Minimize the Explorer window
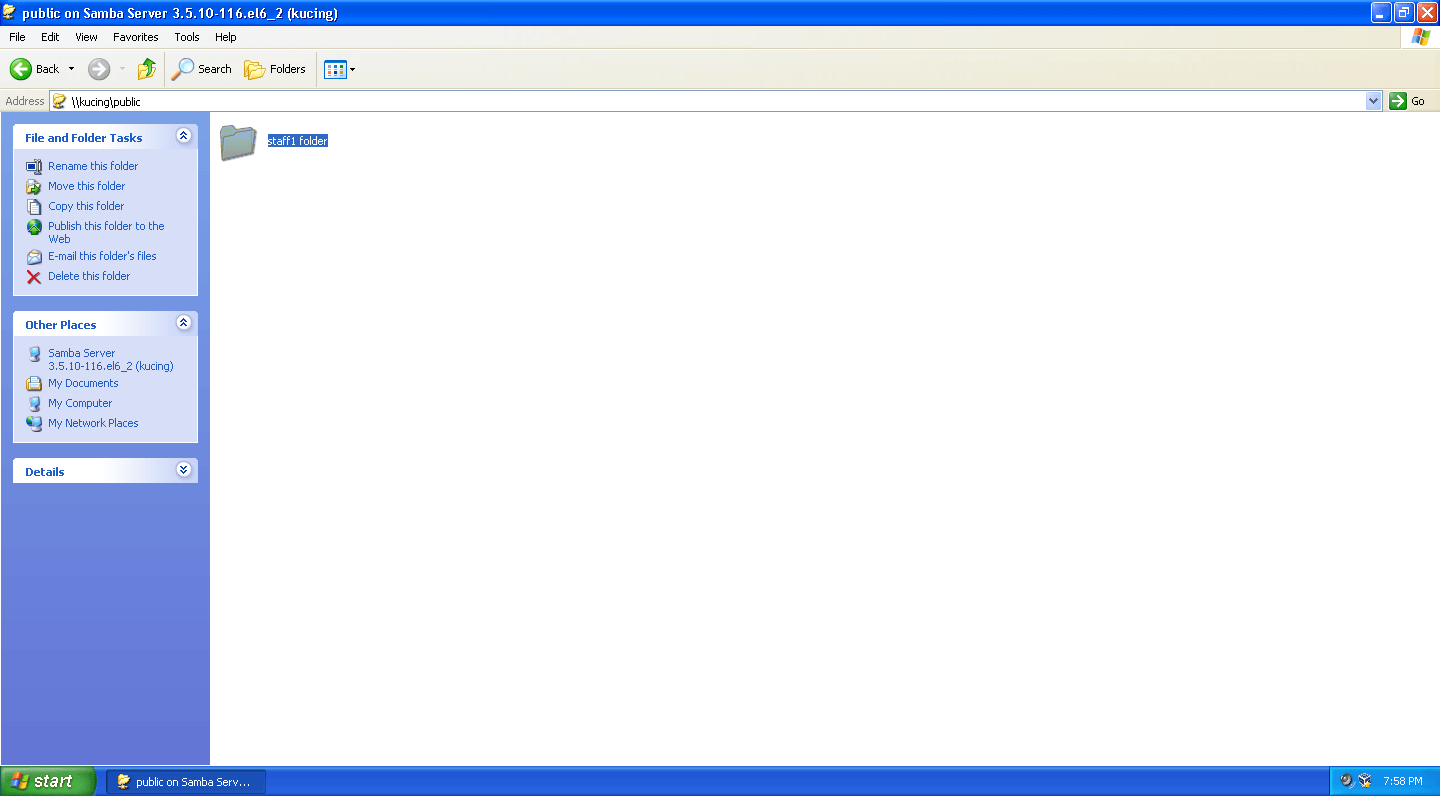Viewport: 1440px width, 796px height. point(1381,13)
